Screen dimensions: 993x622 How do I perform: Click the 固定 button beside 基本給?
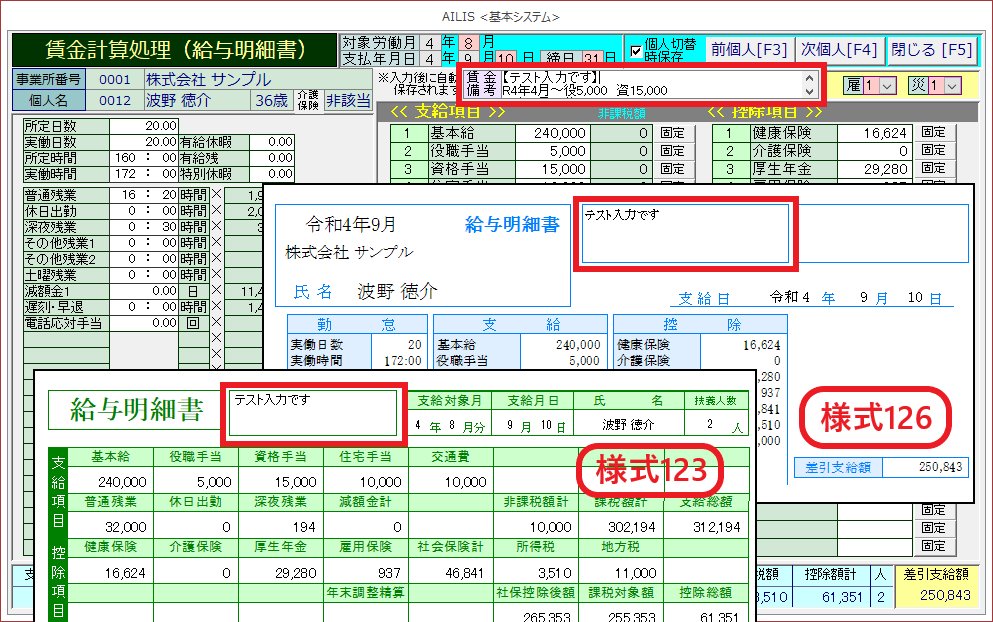[x=674, y=133]
